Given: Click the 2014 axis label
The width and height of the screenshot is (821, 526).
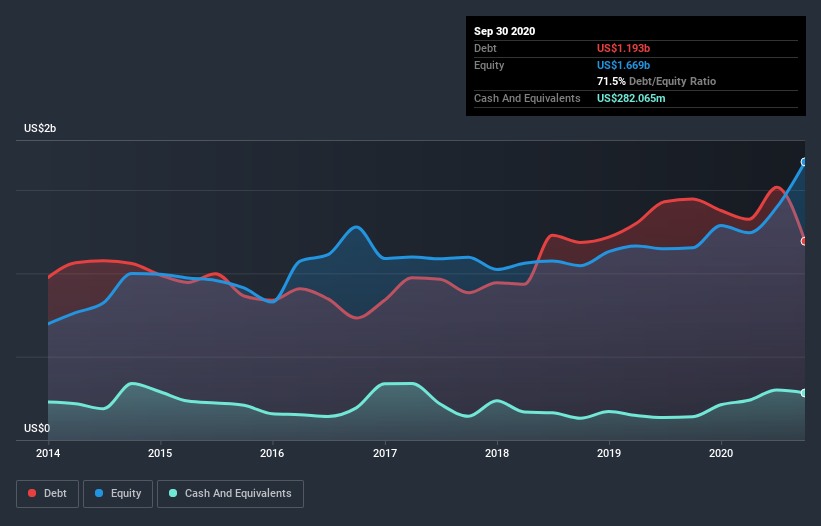Looking at the screenshot, I should pos(48,453).
